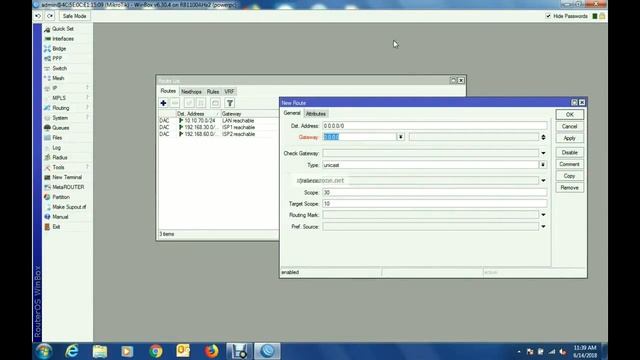
Task: Open a New Terminal
Action: coord(67,178)
